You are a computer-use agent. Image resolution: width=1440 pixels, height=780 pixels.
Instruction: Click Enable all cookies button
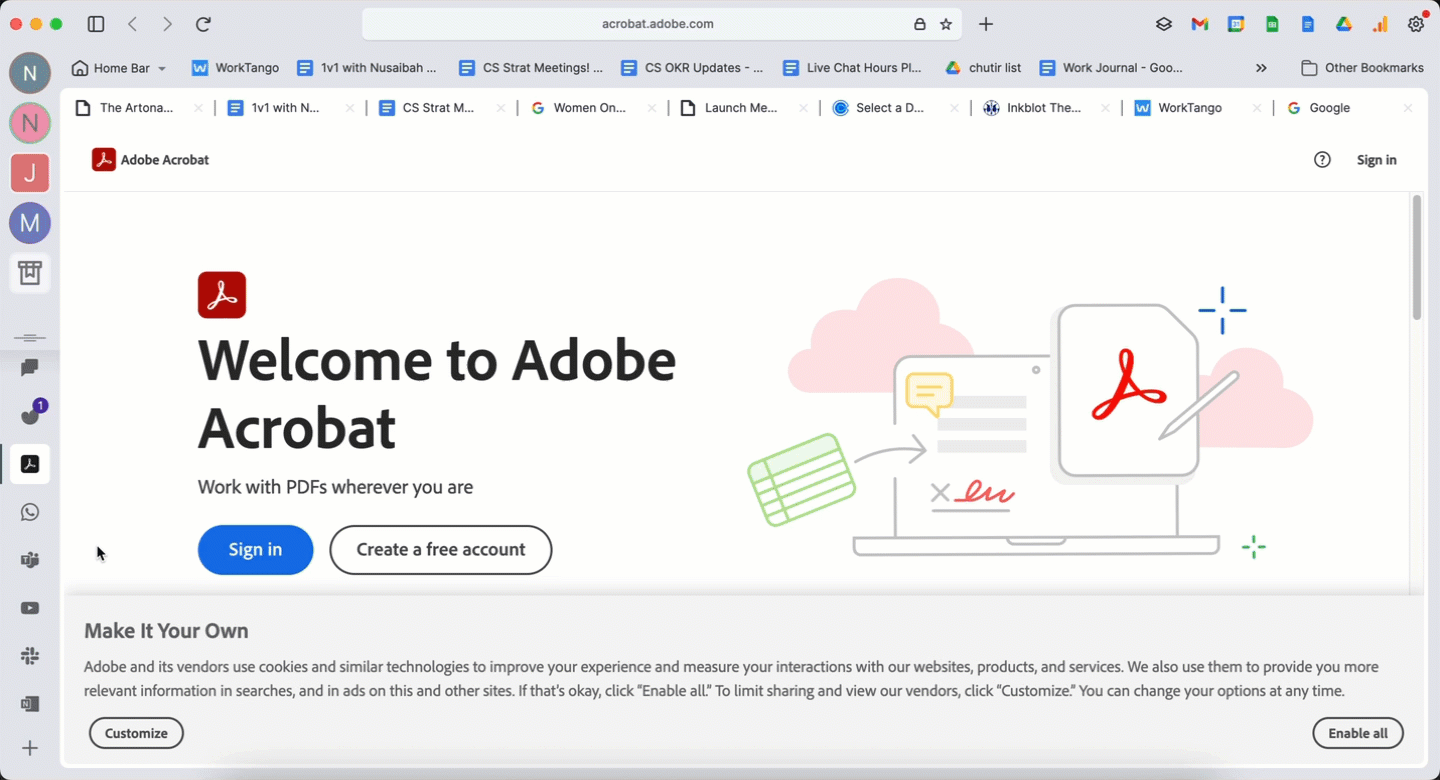pos(1358,733)
